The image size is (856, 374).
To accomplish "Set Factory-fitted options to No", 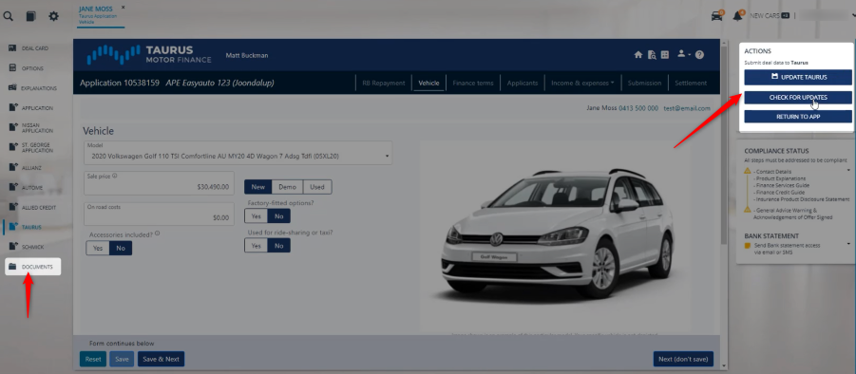I will click(279, 216).
